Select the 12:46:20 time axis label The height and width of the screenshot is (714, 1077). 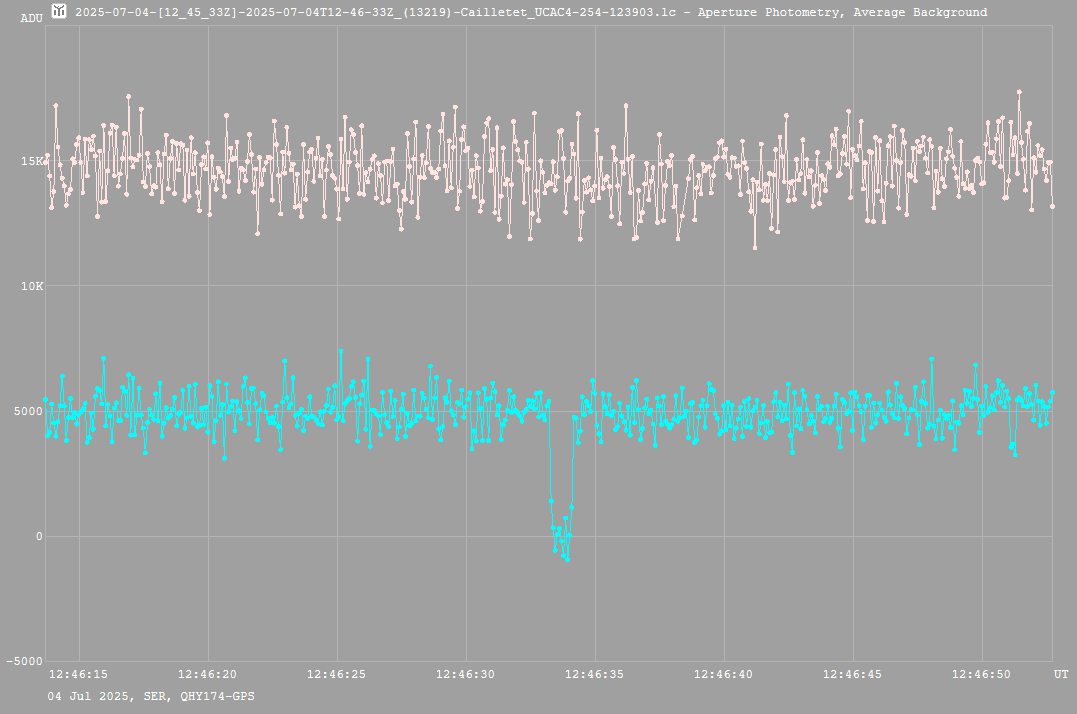208,675
